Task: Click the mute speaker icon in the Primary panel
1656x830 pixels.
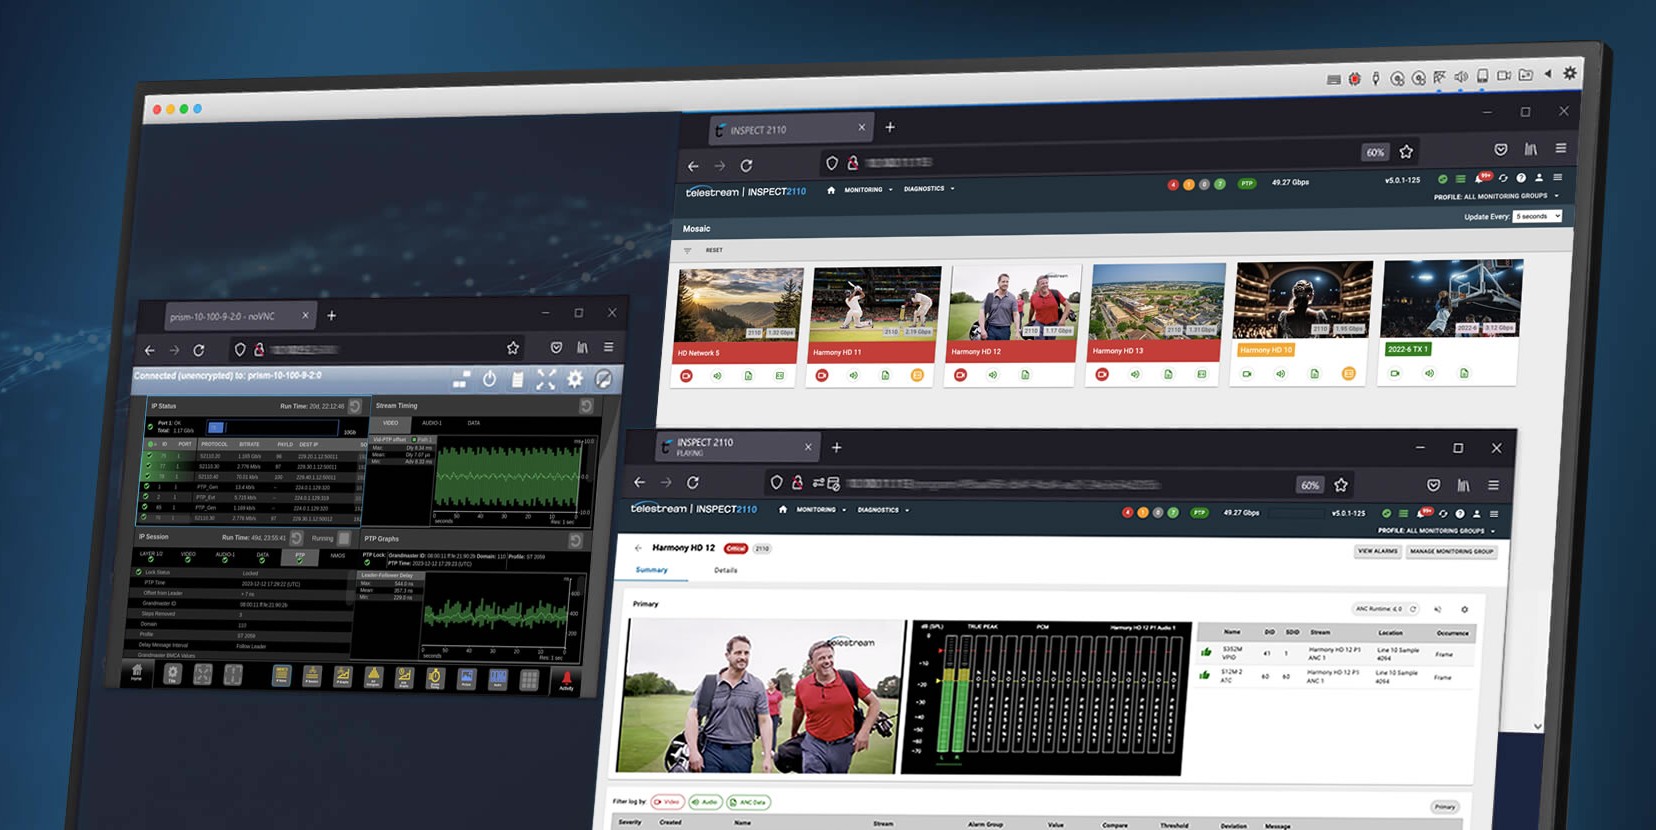Action: [1438, 609]
